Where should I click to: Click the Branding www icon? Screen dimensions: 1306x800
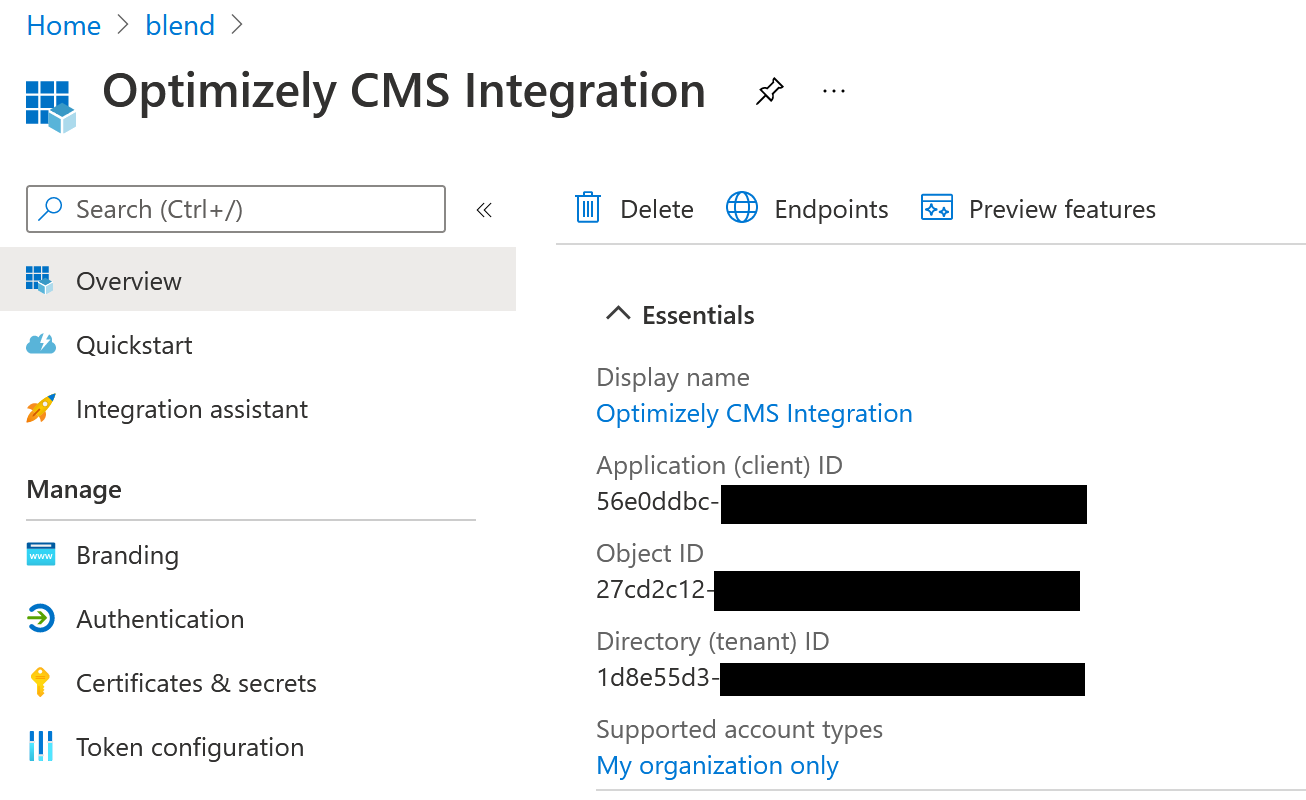point(41,555)
